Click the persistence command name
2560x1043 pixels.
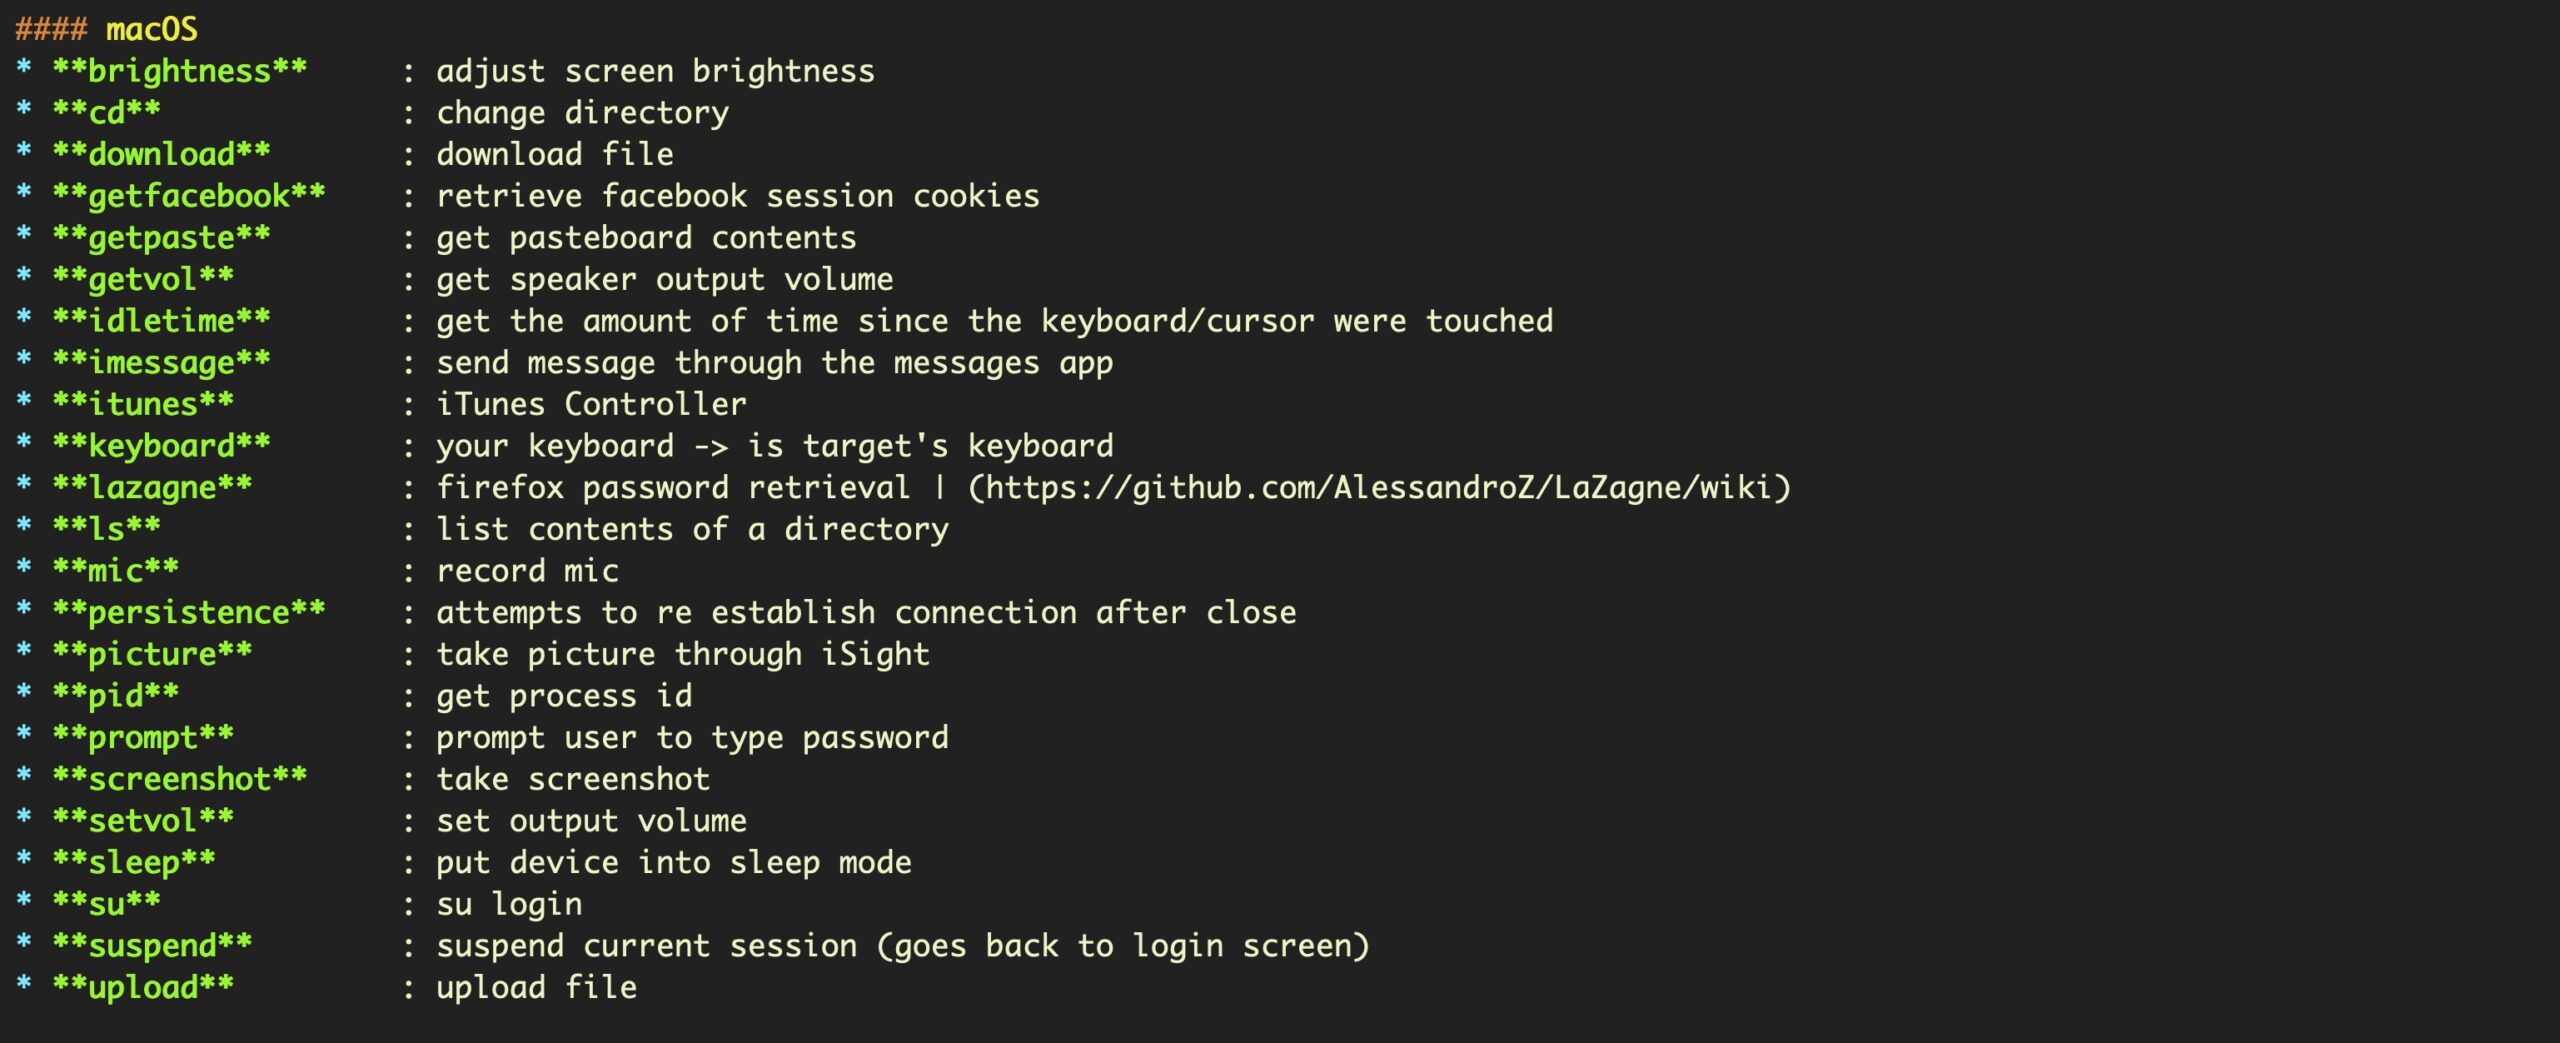tap(188, 613)
